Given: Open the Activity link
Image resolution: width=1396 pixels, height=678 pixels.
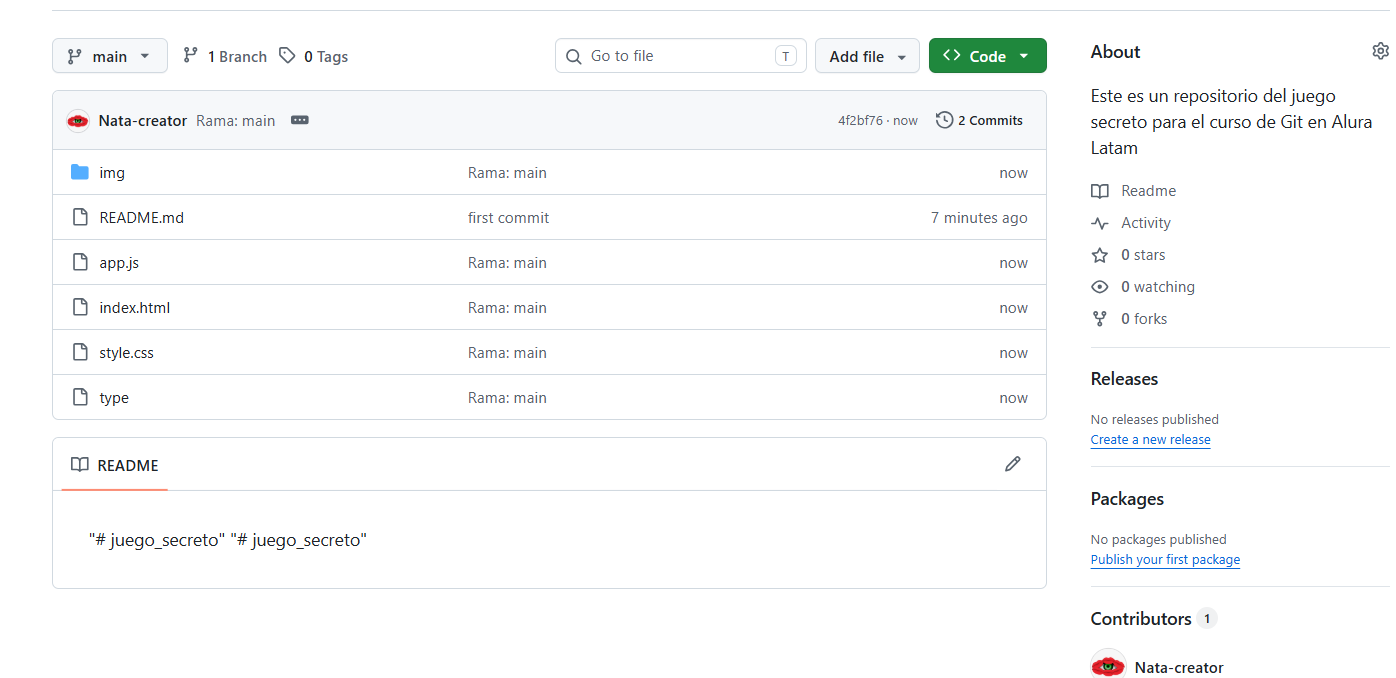Looking at the screenshot, I should coord(1146,222).
